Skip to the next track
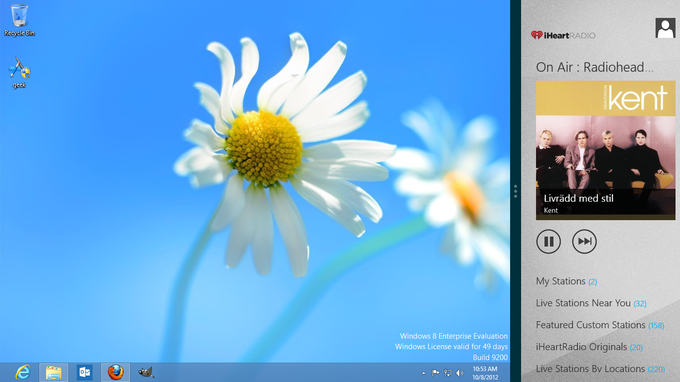The image size is (680, 382). (x=584, y=242)
